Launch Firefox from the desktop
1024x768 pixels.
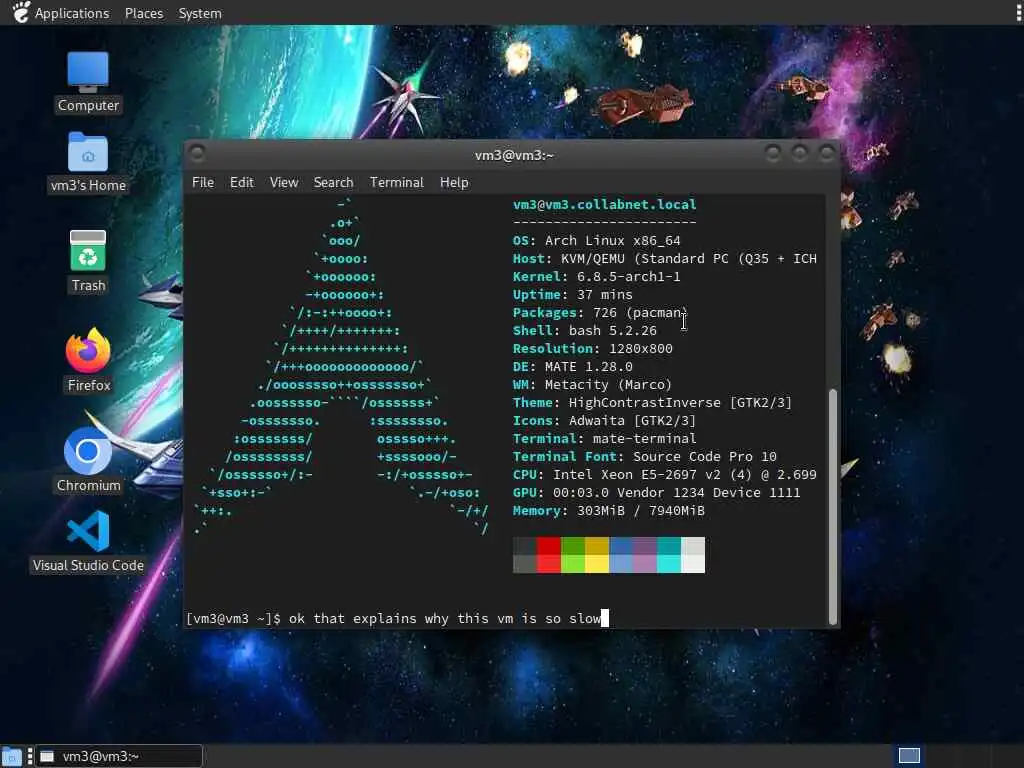[88, 360]
